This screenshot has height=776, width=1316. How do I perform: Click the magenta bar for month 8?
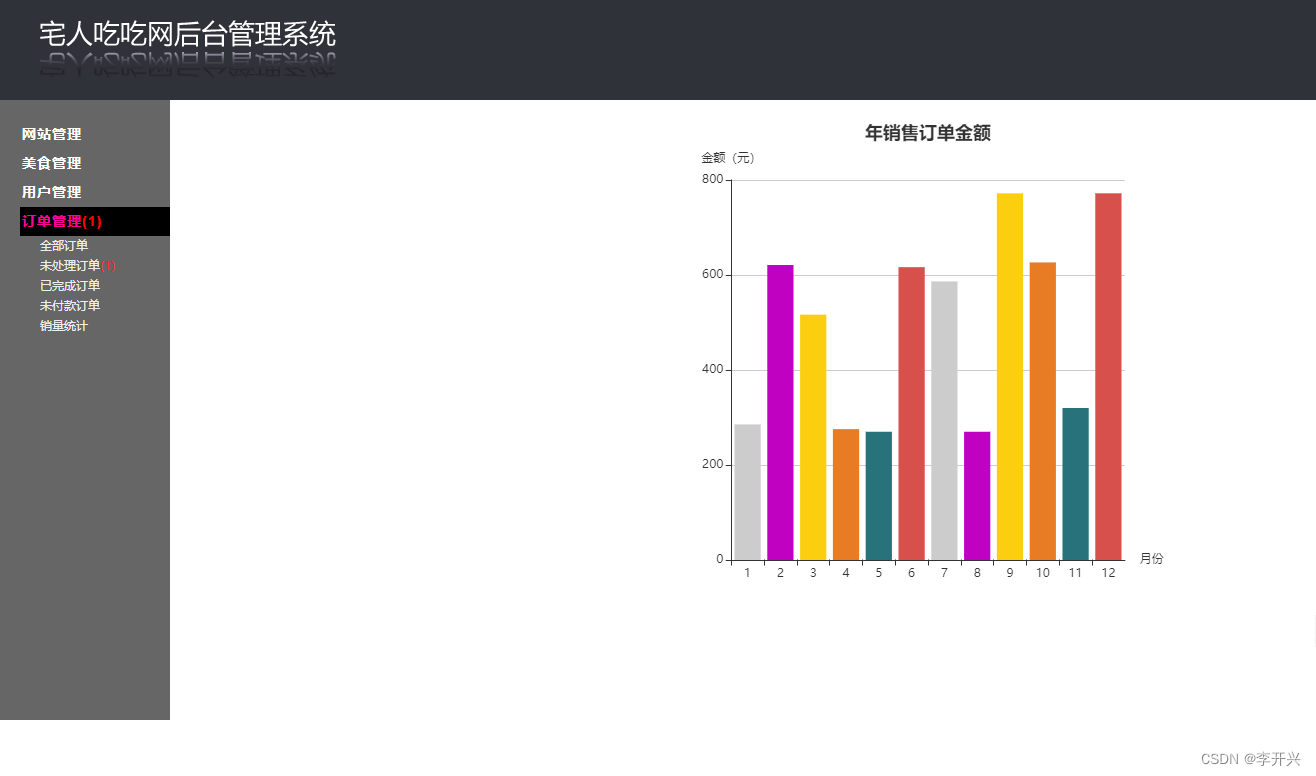coord(977,496)
